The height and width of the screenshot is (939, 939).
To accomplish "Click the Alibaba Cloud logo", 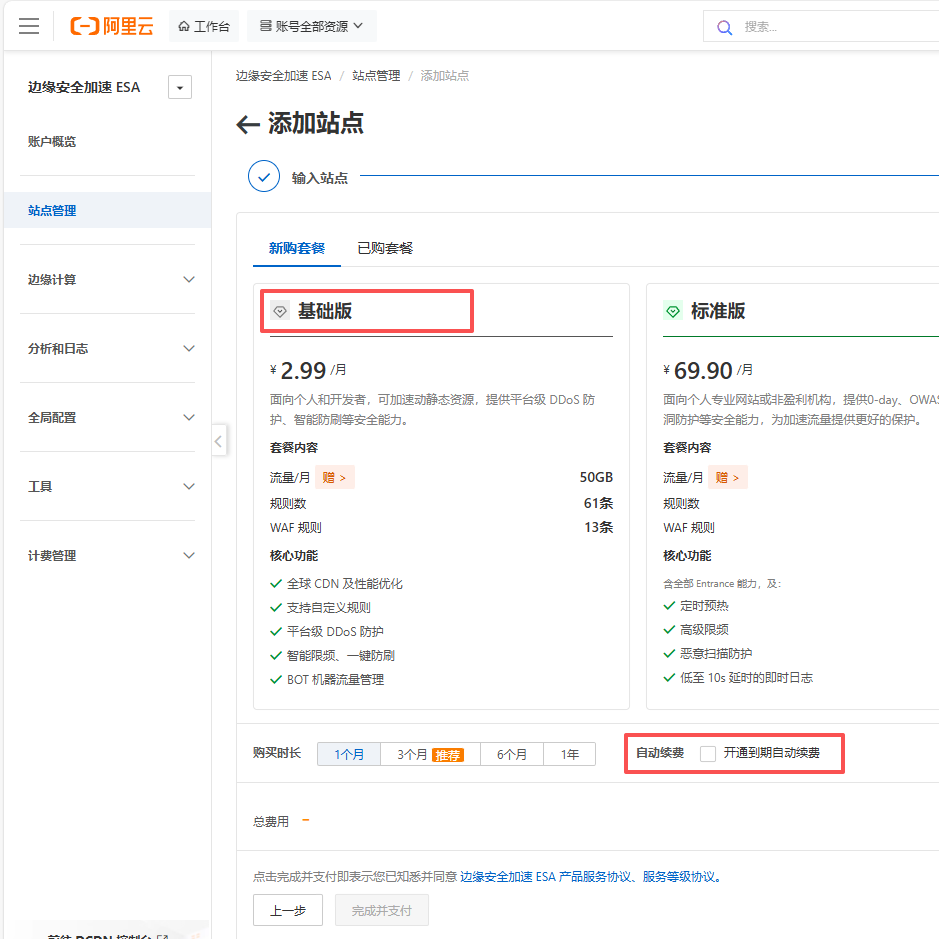I will tap(112, 27).
